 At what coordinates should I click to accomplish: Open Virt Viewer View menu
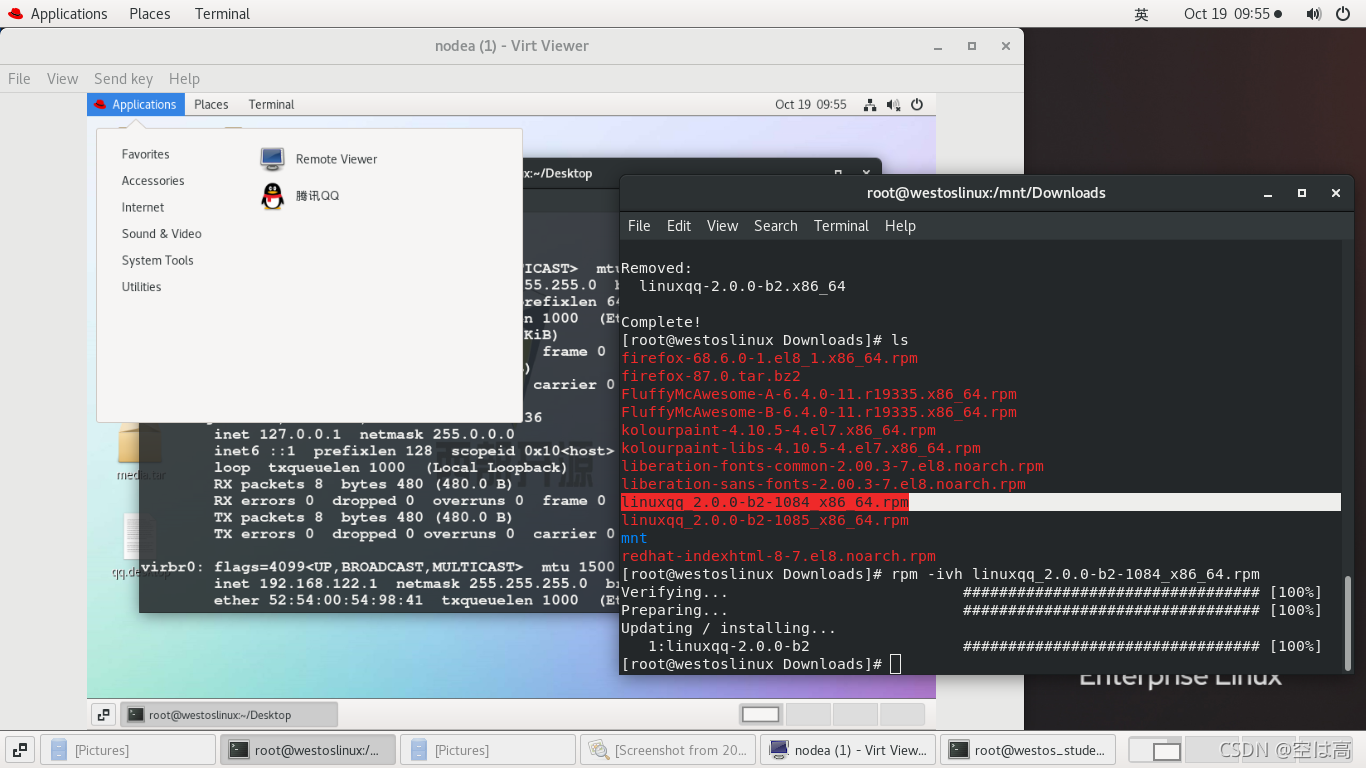(x=62, y=78)
